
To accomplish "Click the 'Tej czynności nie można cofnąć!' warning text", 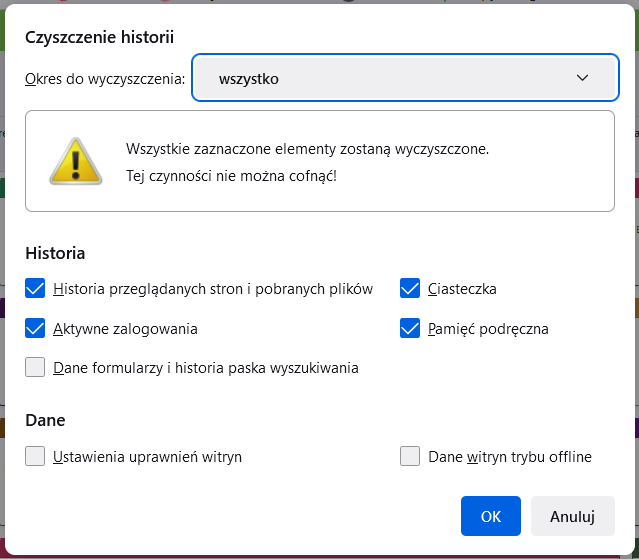I will pos(231,176).
